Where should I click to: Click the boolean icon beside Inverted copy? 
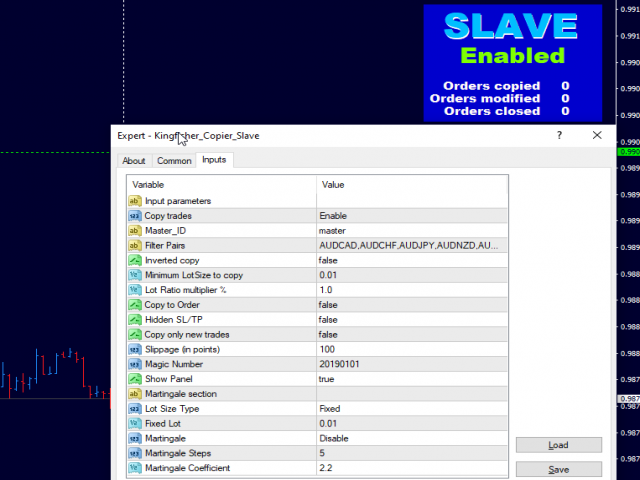tap(135, 260)
